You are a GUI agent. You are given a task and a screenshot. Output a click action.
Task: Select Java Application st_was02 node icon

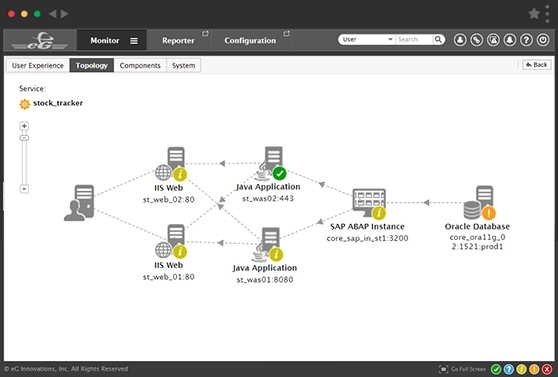point(271,163)
